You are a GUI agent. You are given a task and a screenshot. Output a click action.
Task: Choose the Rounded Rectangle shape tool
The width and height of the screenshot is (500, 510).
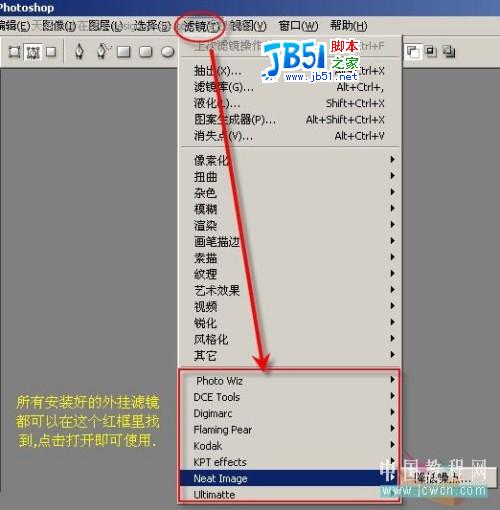[146, 52]
